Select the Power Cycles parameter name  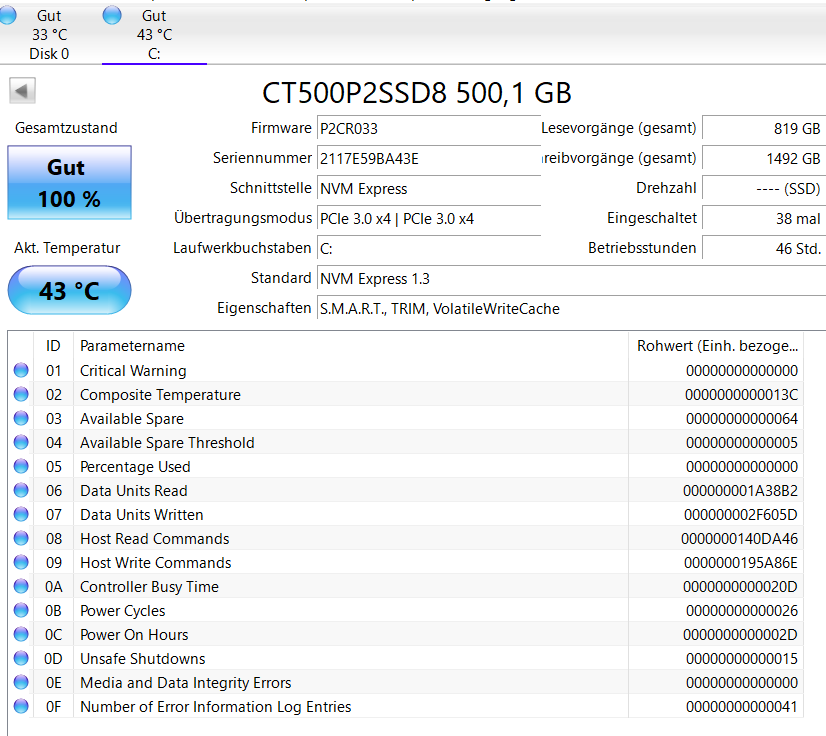tap(123, 611)
